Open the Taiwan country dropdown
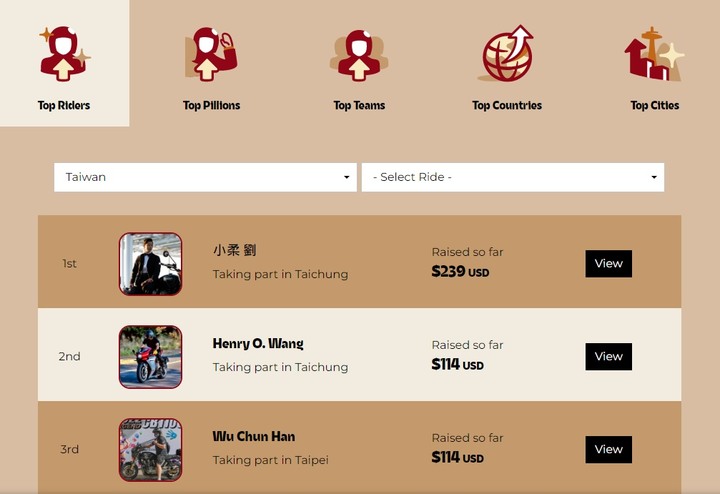Screen dimensions: 720x494 [205, 177]
